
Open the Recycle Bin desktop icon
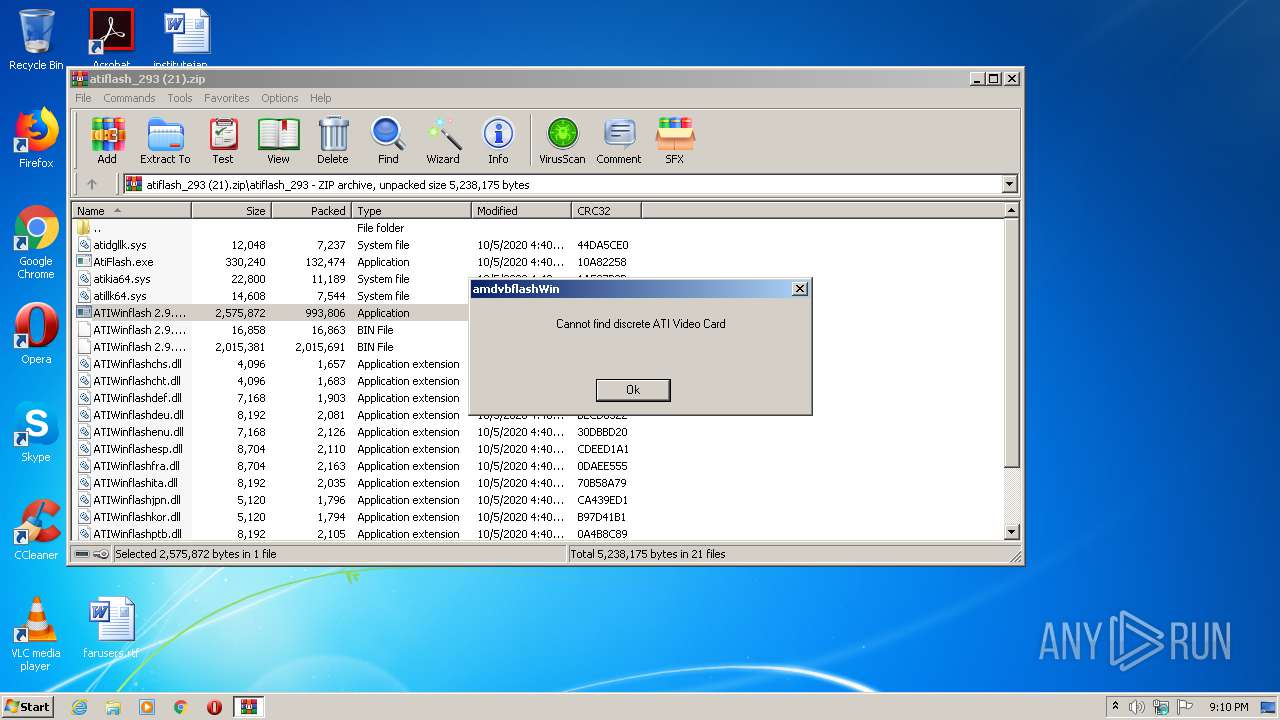click(36, 40)
